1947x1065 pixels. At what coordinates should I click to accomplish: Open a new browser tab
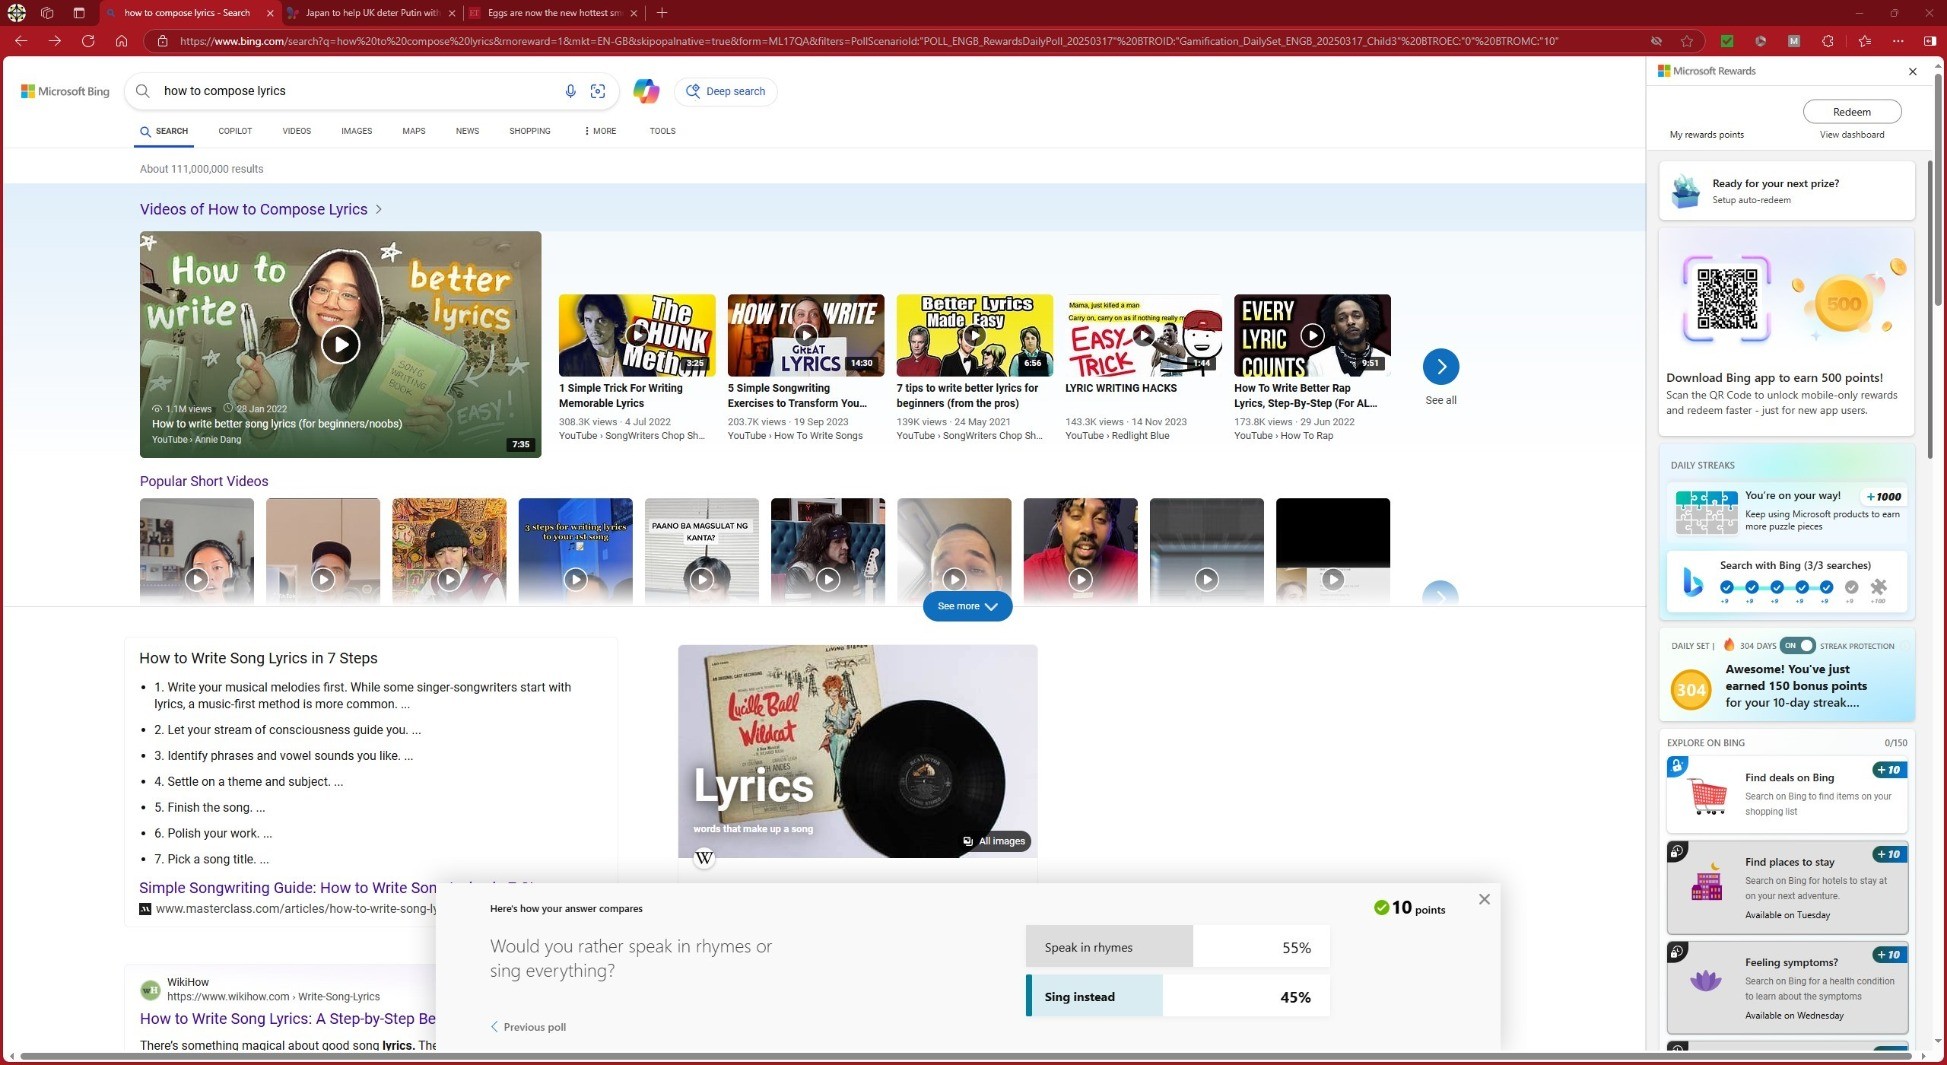click(x=662, y=13)
